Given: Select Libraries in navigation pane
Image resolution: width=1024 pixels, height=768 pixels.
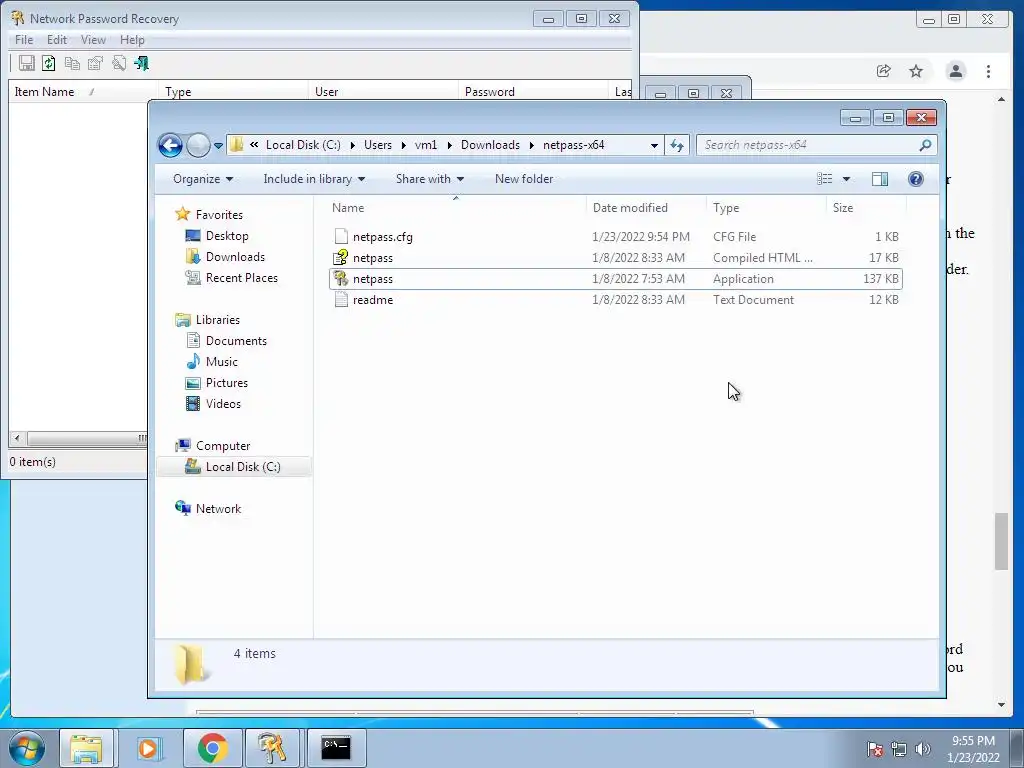Looking at the screenshot, I should (217, 320).
